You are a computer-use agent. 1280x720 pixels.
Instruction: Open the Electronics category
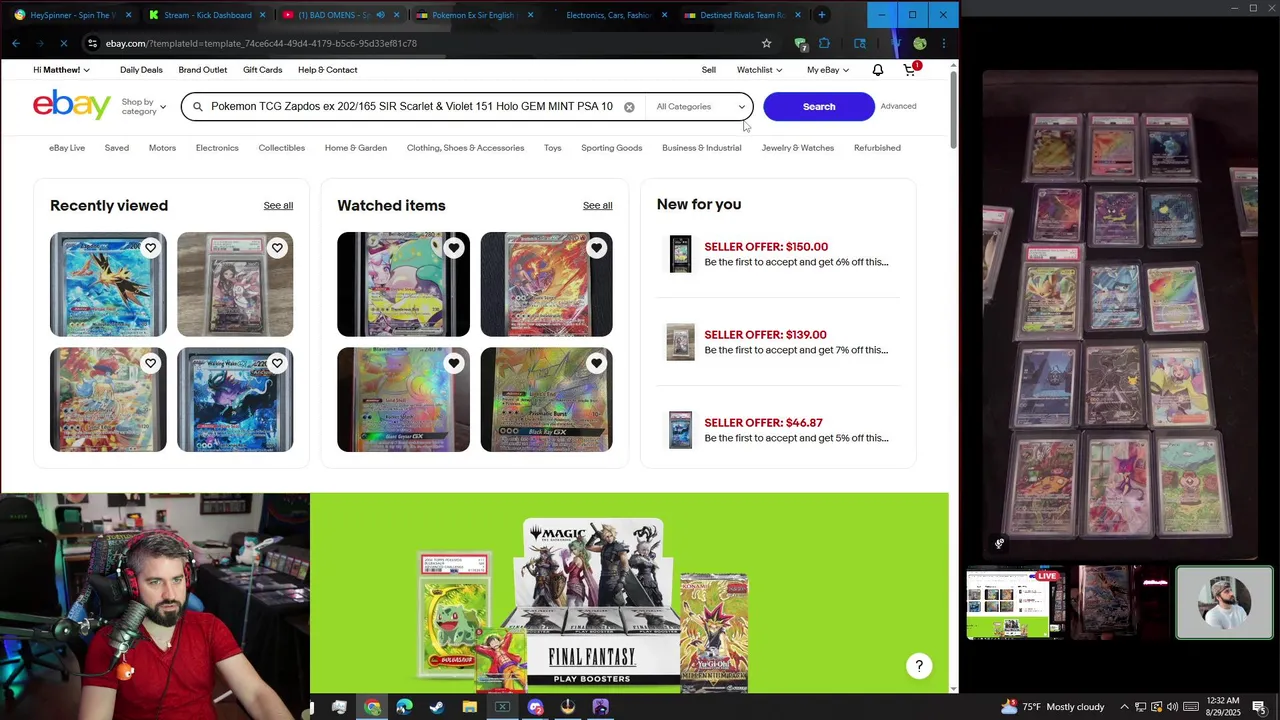[x=217, y=148]
